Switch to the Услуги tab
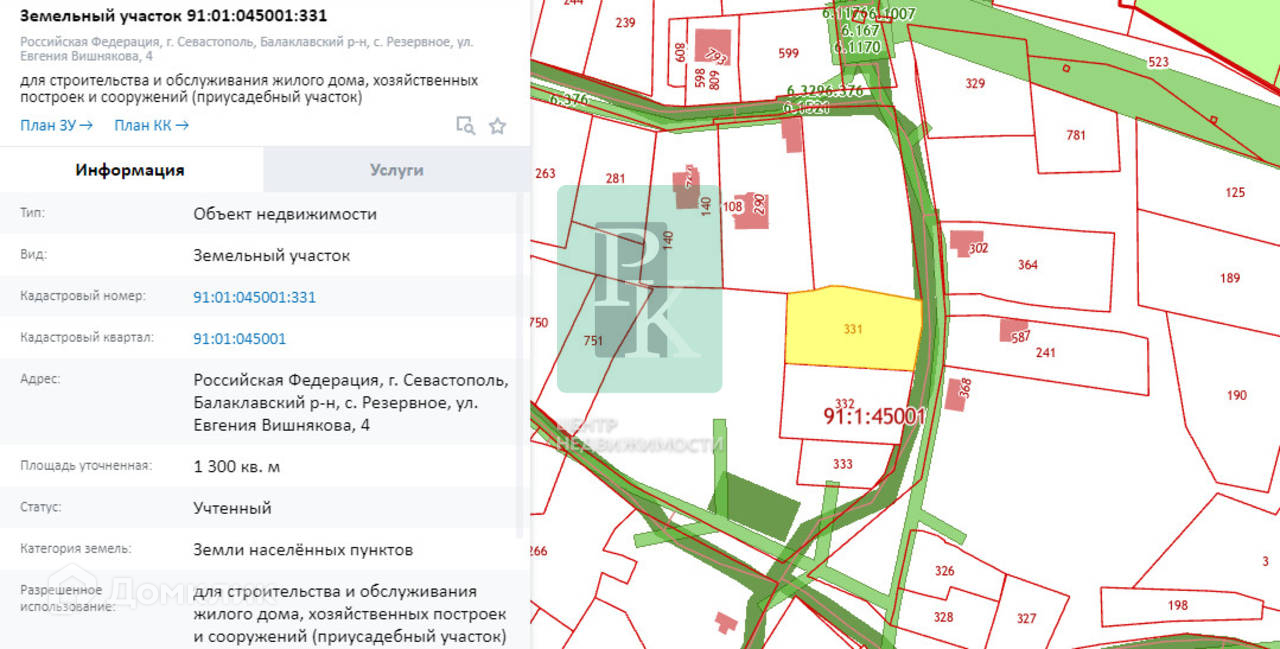The height and width of the screenshot is (649, 1280). [x=397, y=170]
